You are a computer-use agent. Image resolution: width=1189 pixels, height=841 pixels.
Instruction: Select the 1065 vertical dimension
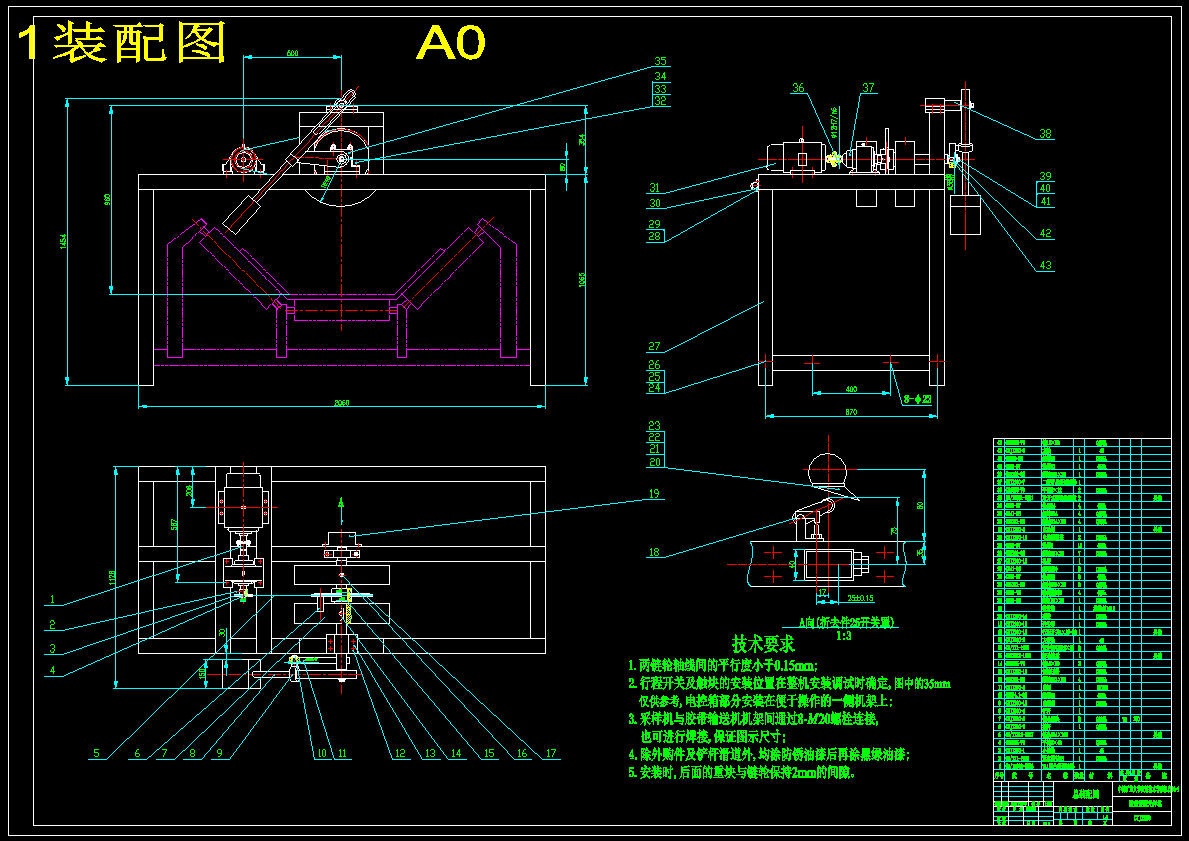pos(582,281)
